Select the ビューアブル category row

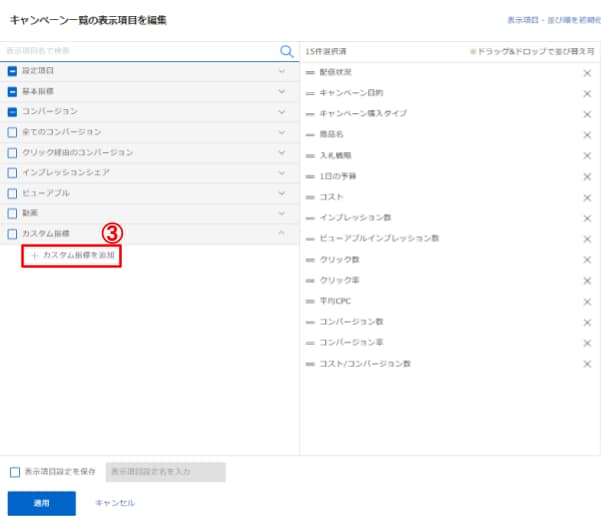click(x=140, y=193)
